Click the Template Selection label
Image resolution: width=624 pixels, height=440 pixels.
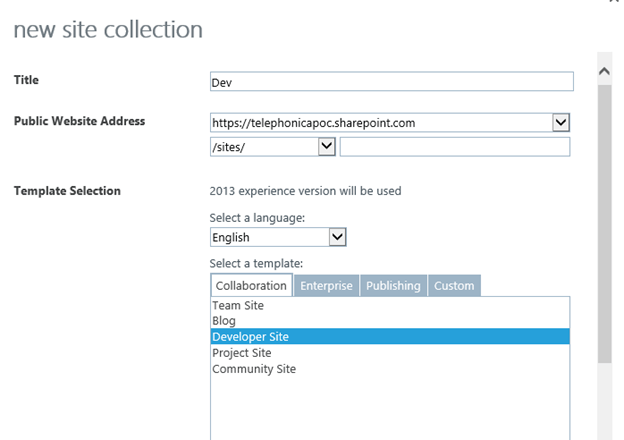(67, 190)
